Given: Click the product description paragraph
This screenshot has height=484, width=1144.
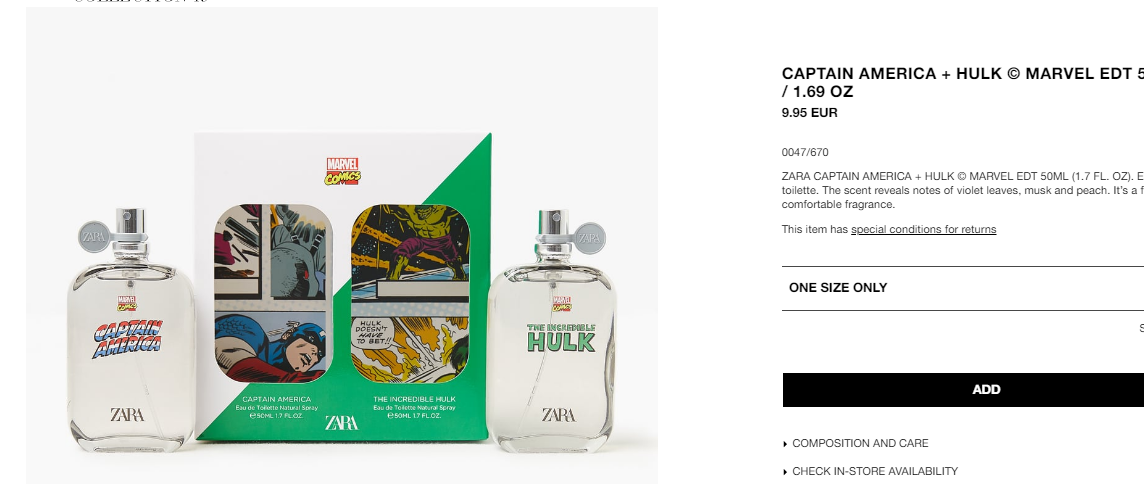Looking at the screenshot, I should (x=962, y=191).
